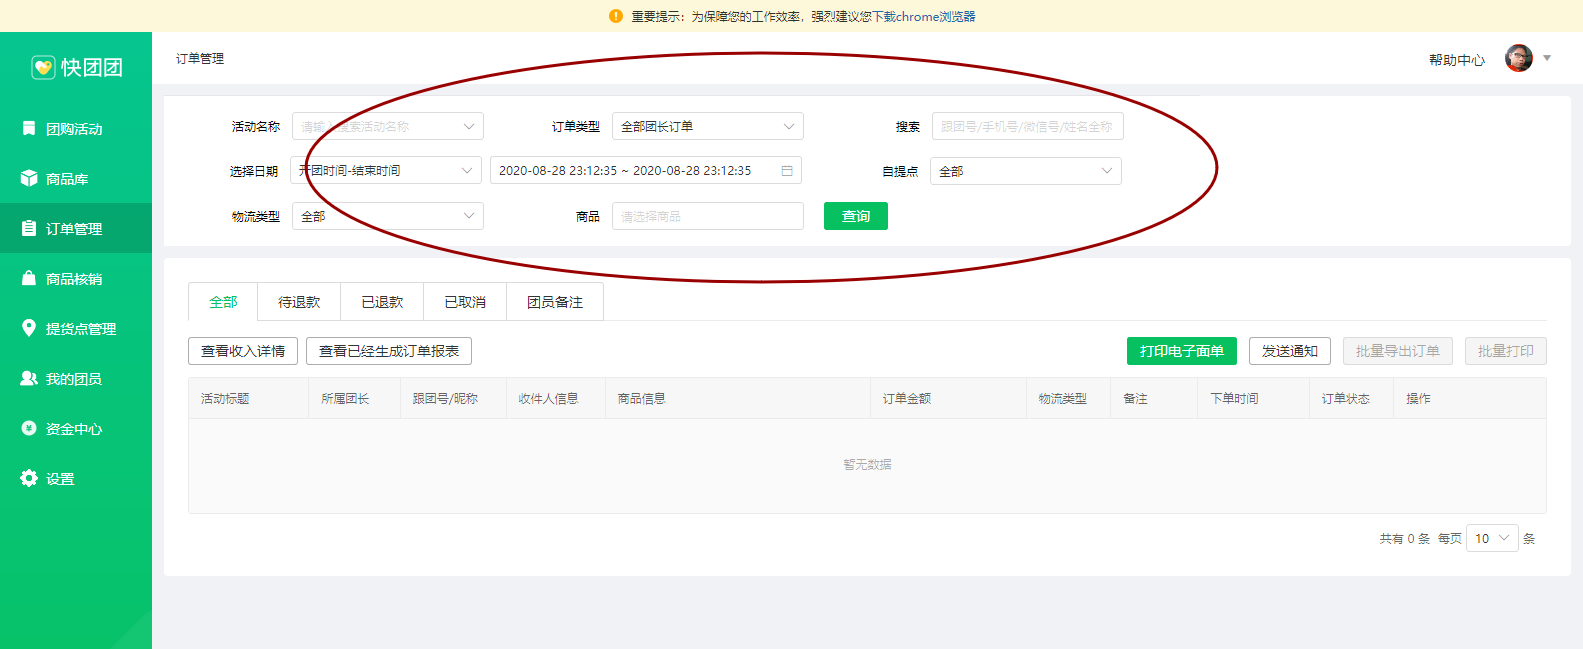1583x649 pixels.
Task: Click the 商品库 box icon
Action: [29, 178]
